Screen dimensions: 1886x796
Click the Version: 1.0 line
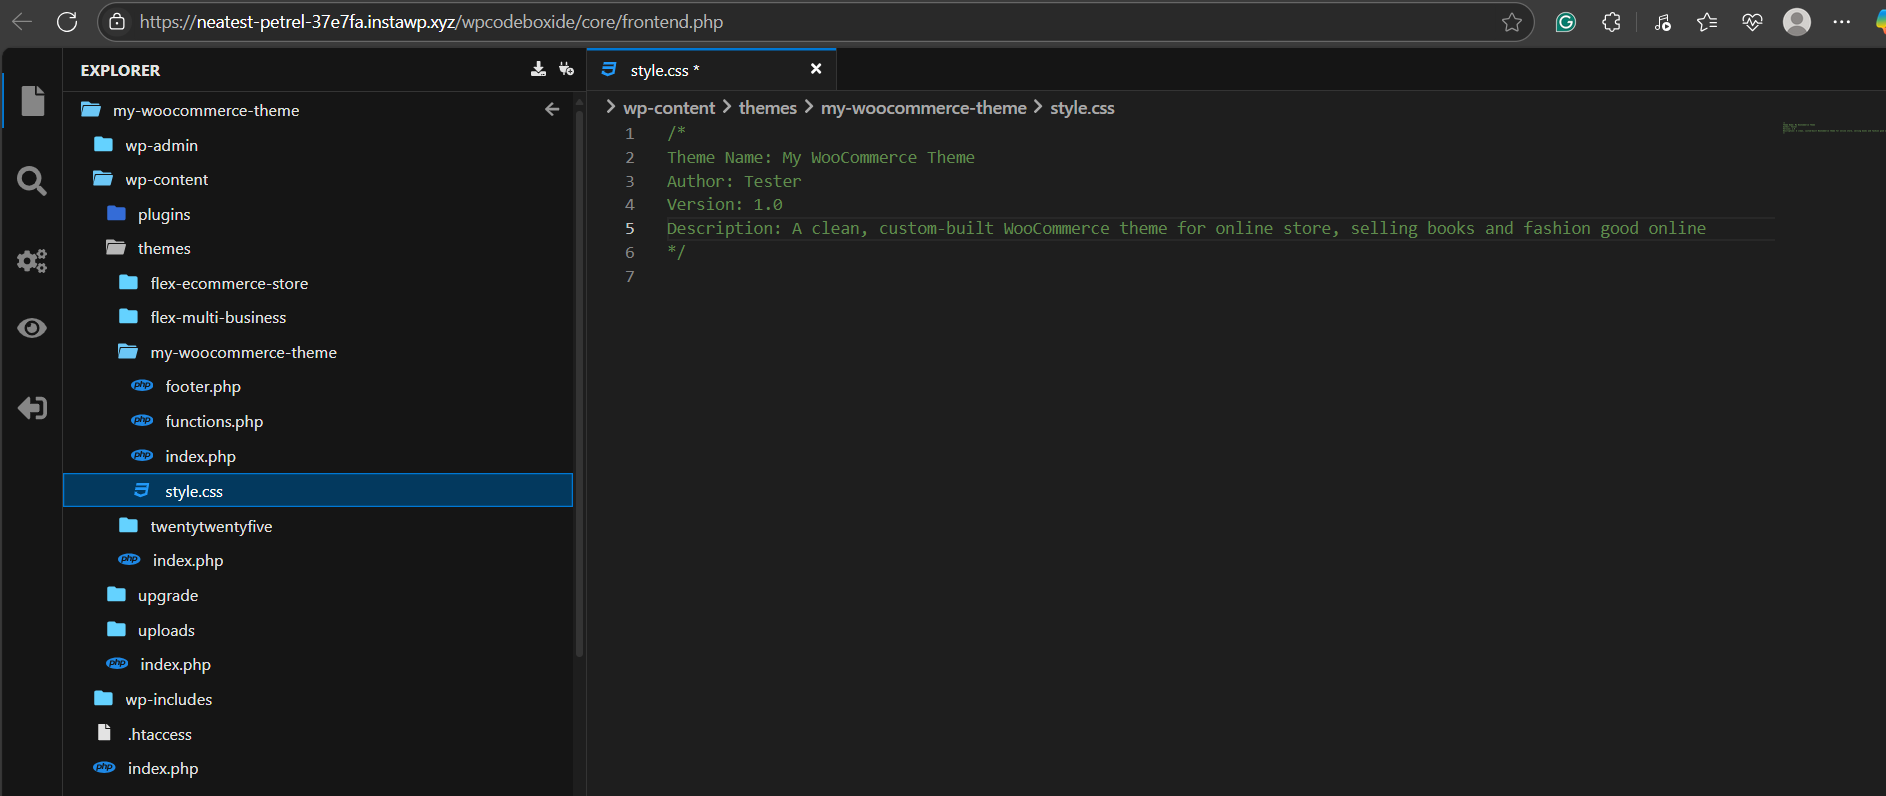(x=724, y=204)
